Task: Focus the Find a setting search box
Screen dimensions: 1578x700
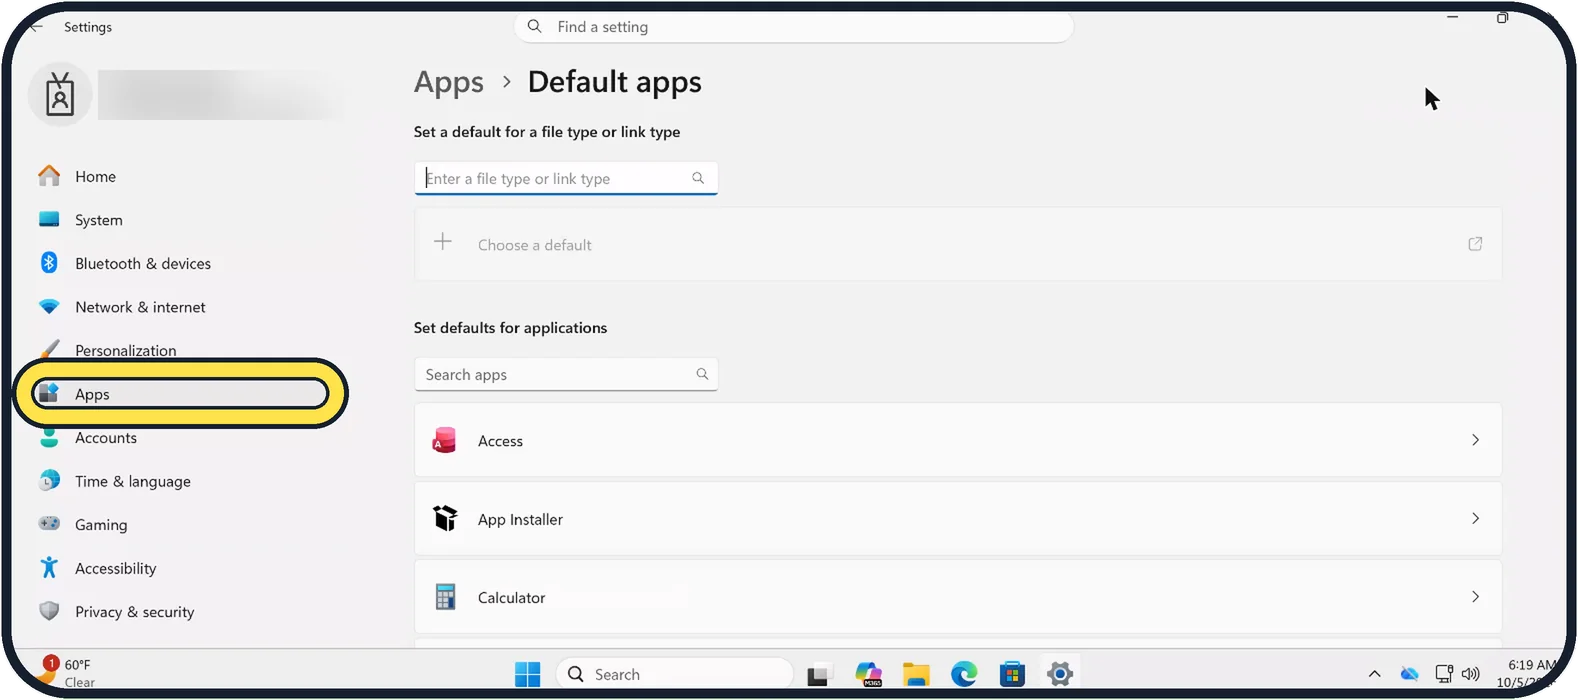Action: (x=794, y=27)
